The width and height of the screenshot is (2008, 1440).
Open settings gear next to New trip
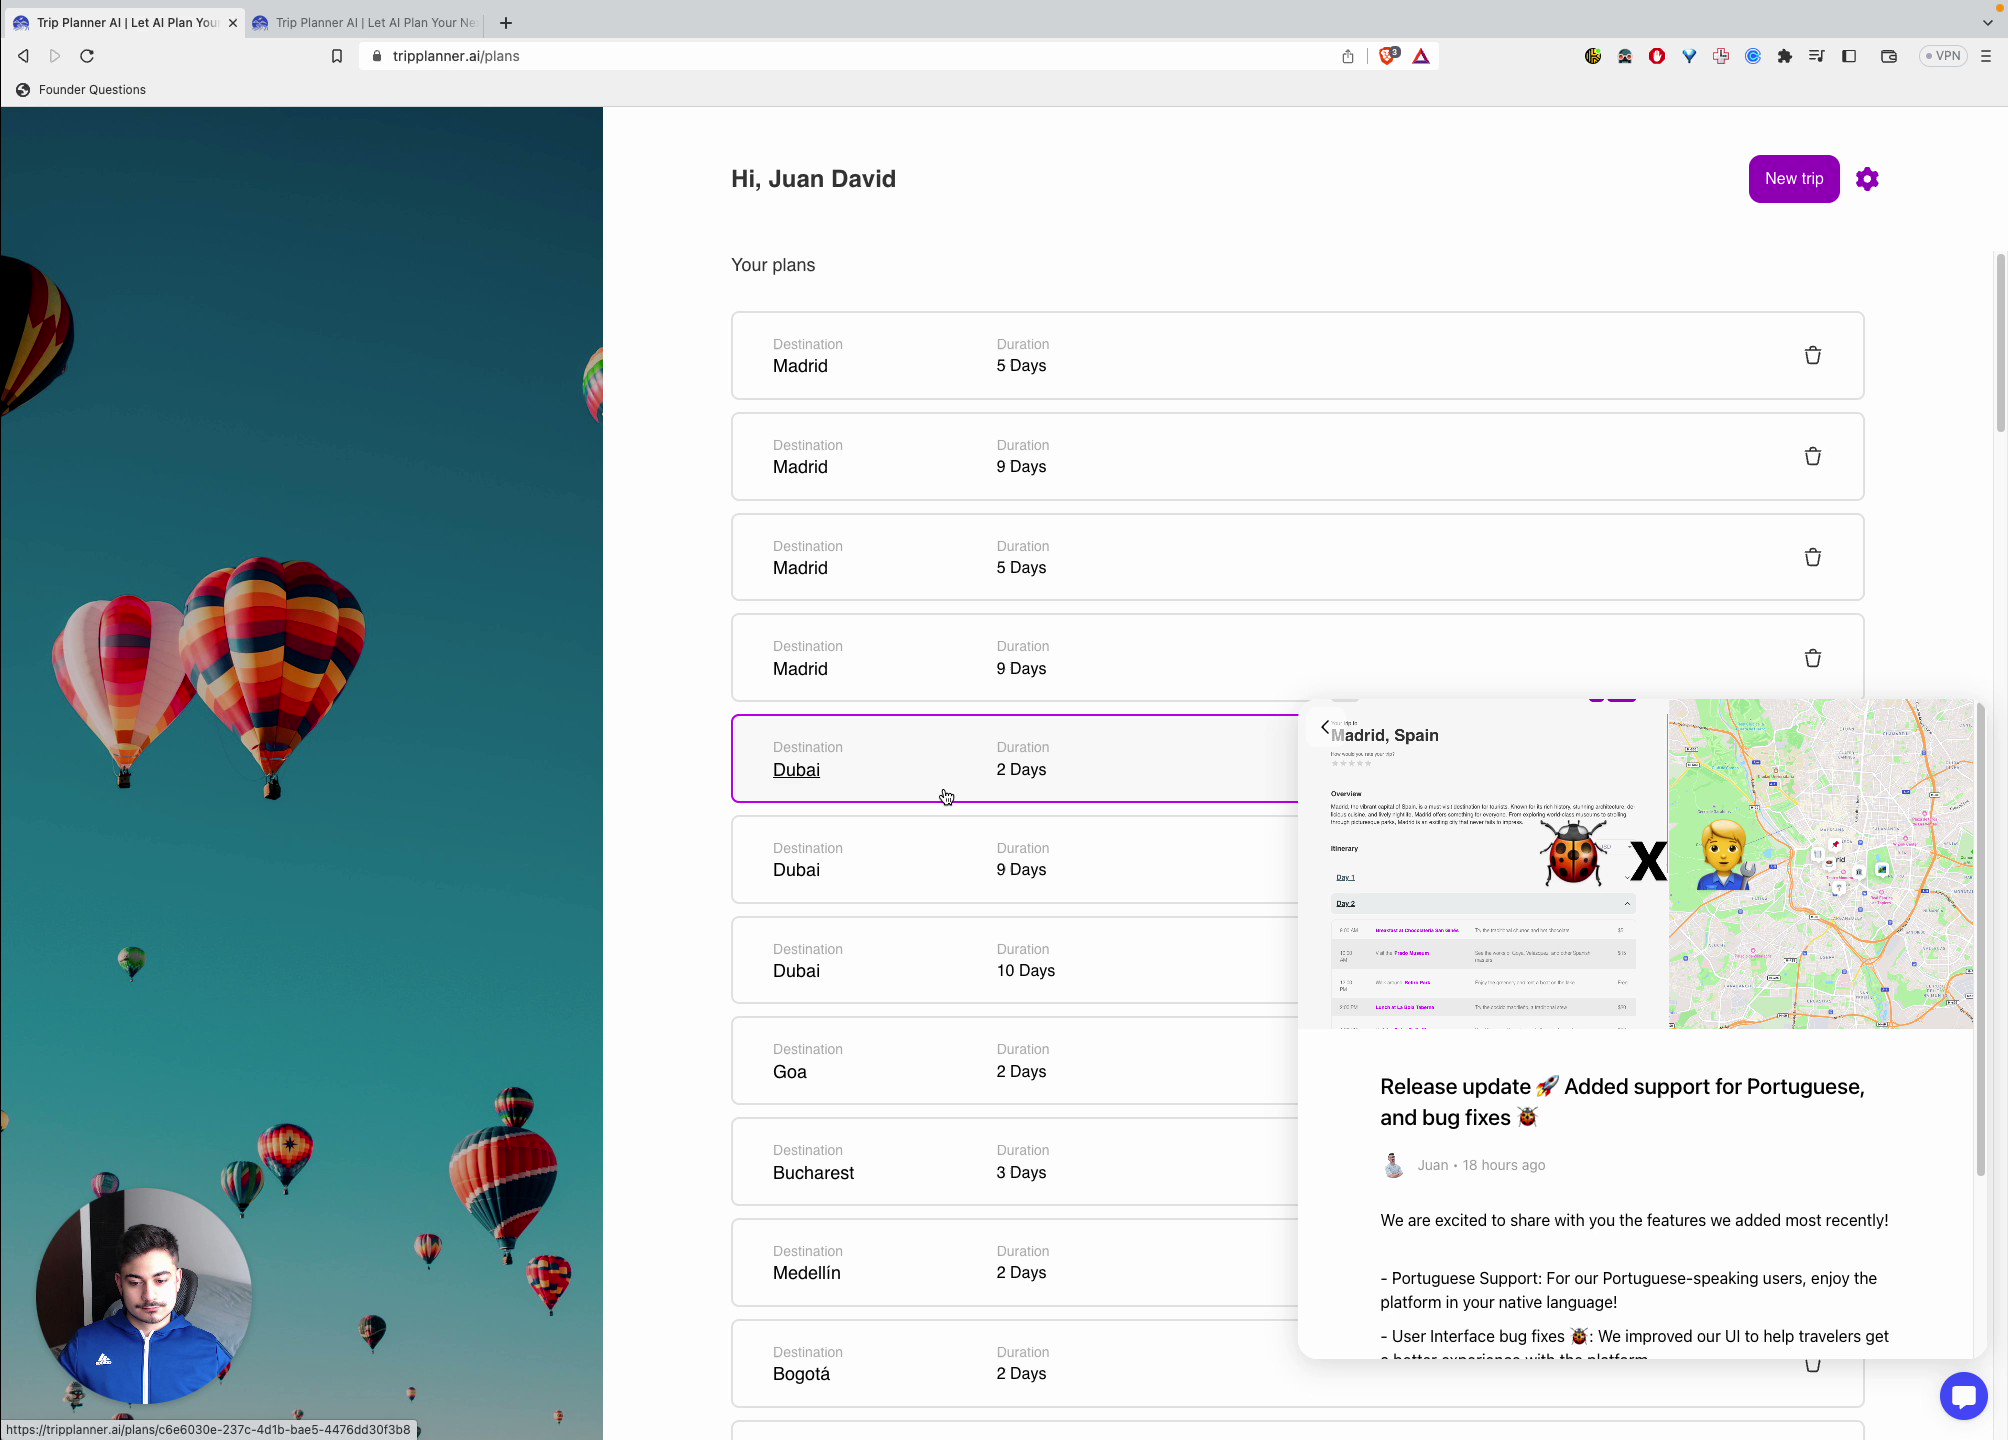click(1866, 179)
